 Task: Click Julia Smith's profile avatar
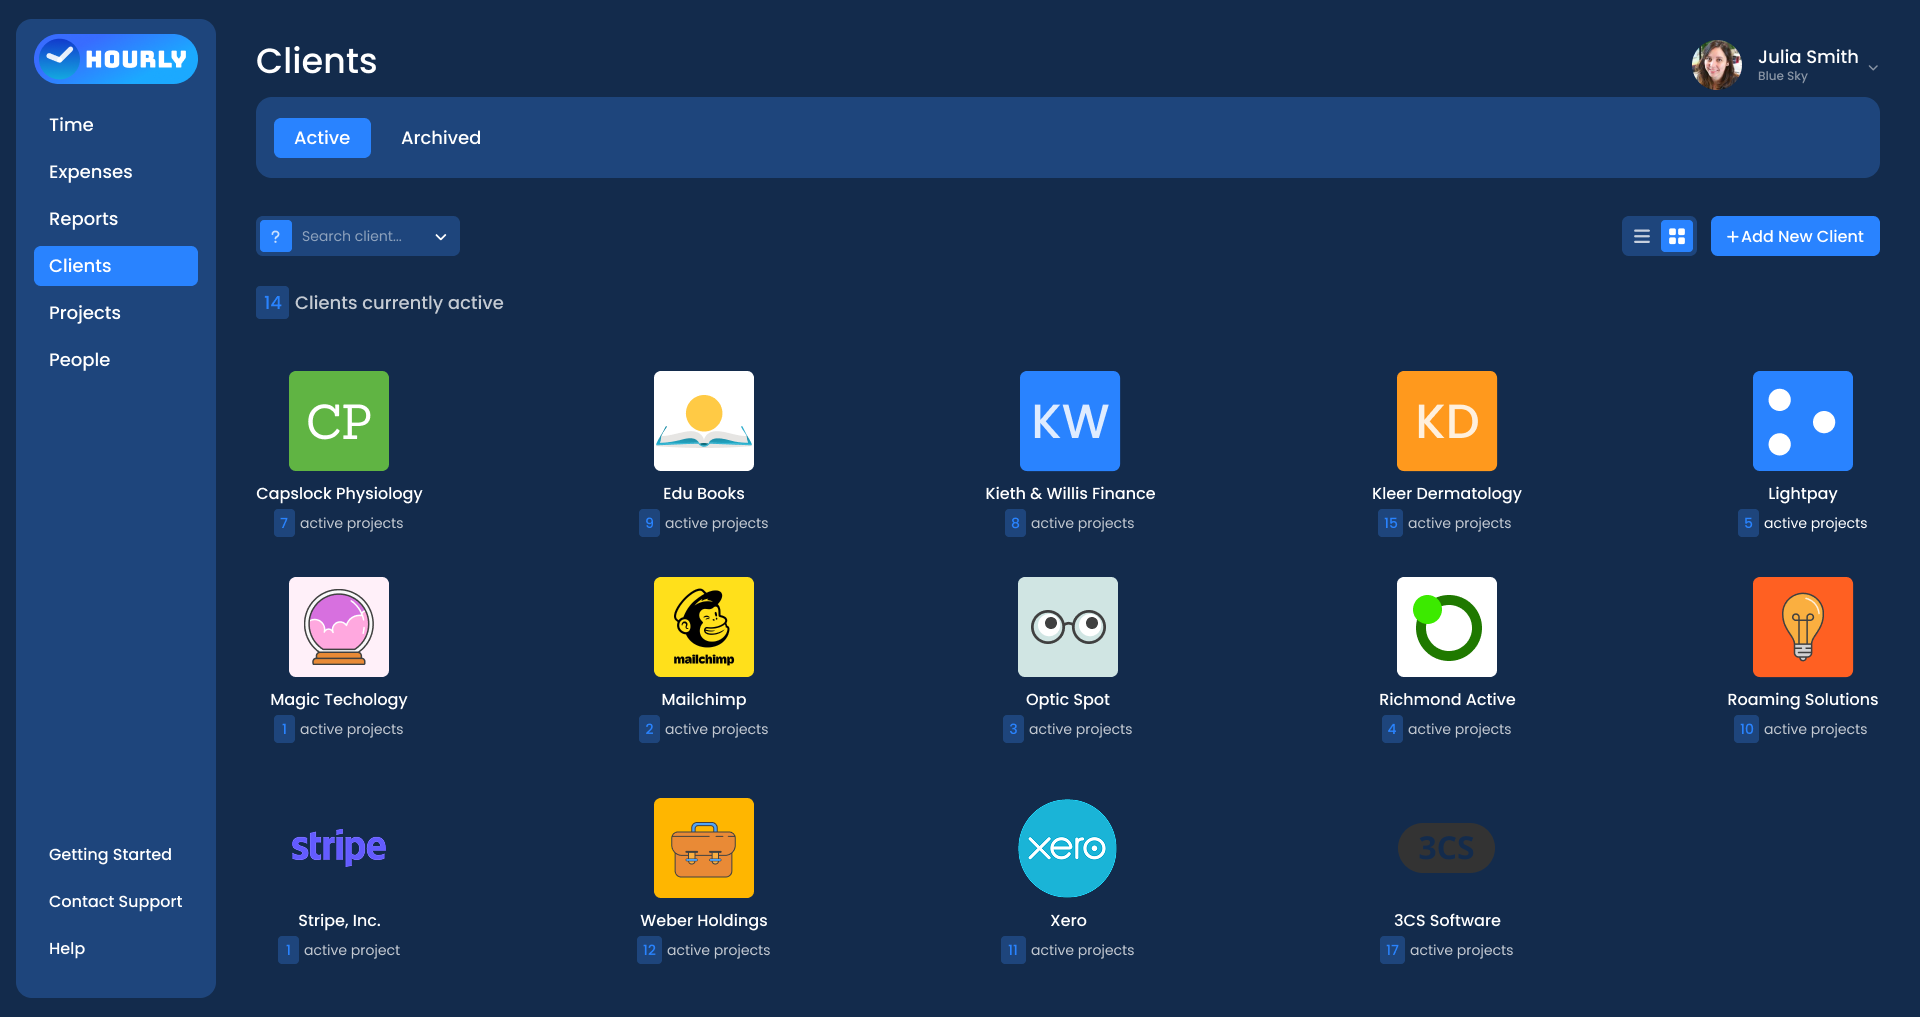(1717, 65)
